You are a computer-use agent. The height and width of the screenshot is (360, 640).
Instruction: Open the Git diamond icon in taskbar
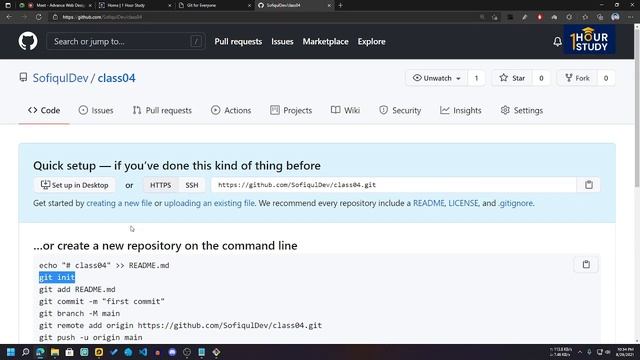tap(216, 352)
